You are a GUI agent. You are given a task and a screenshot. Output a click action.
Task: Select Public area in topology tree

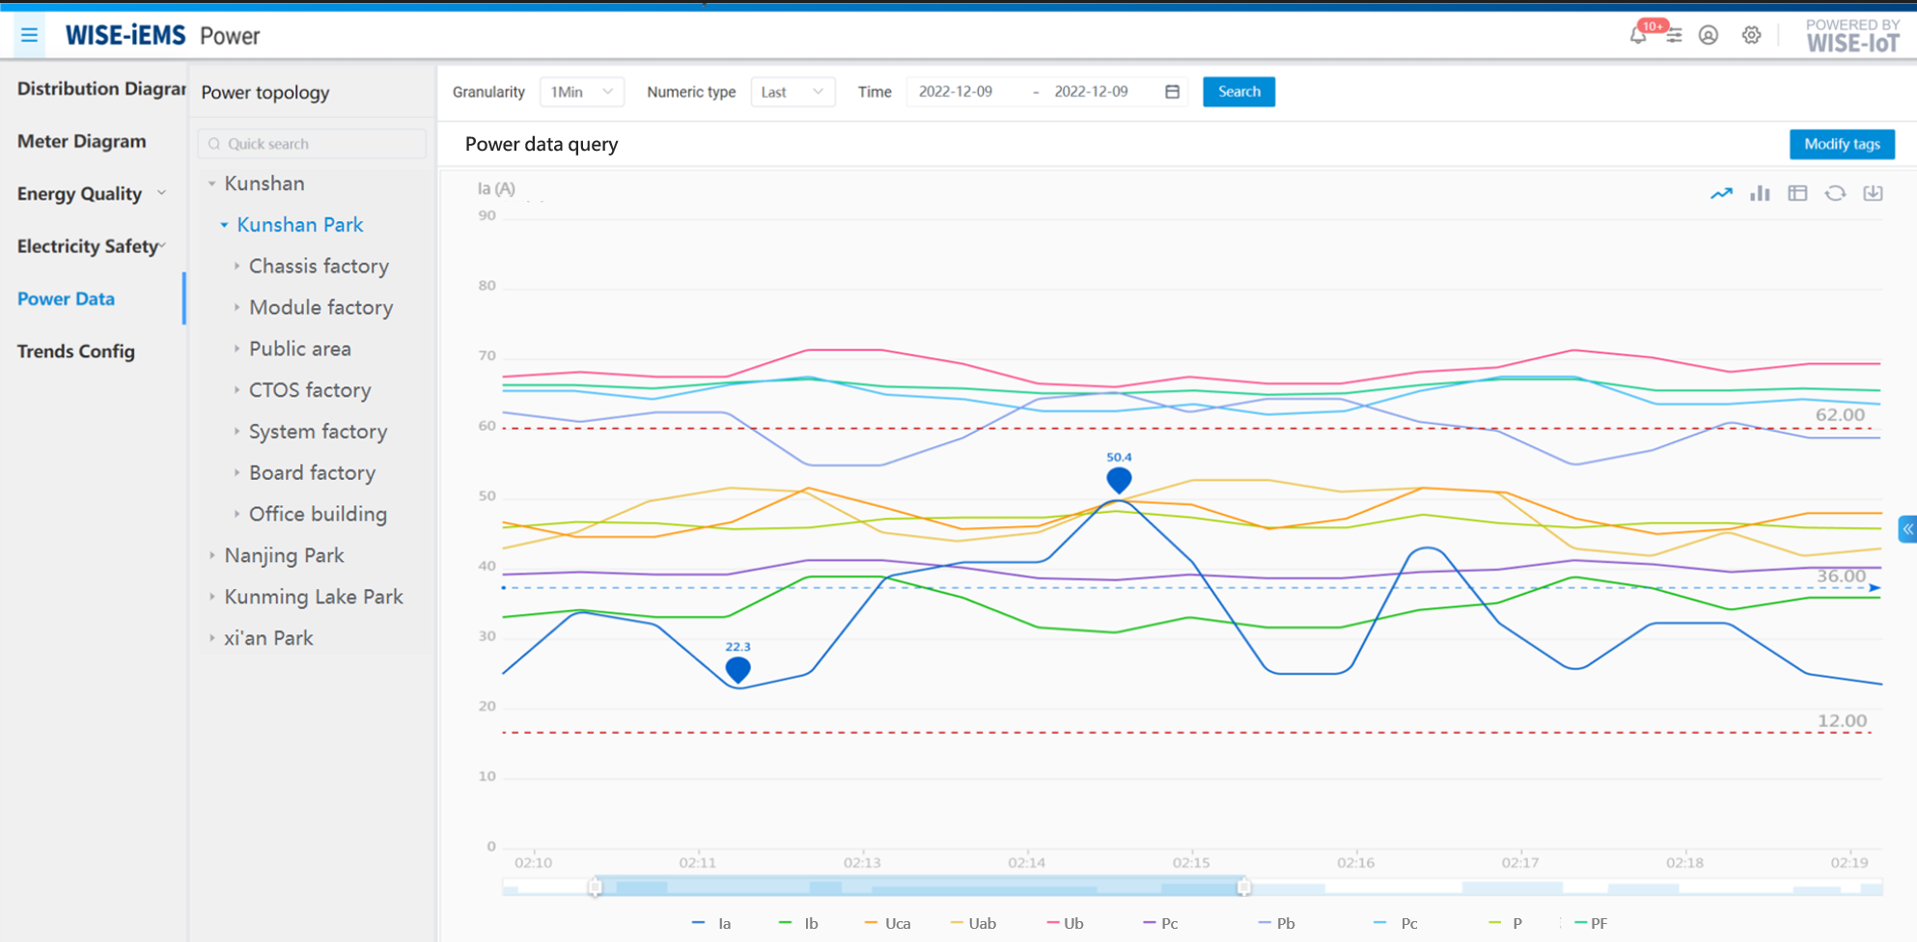pyautogui.click(x=300, y=349)
